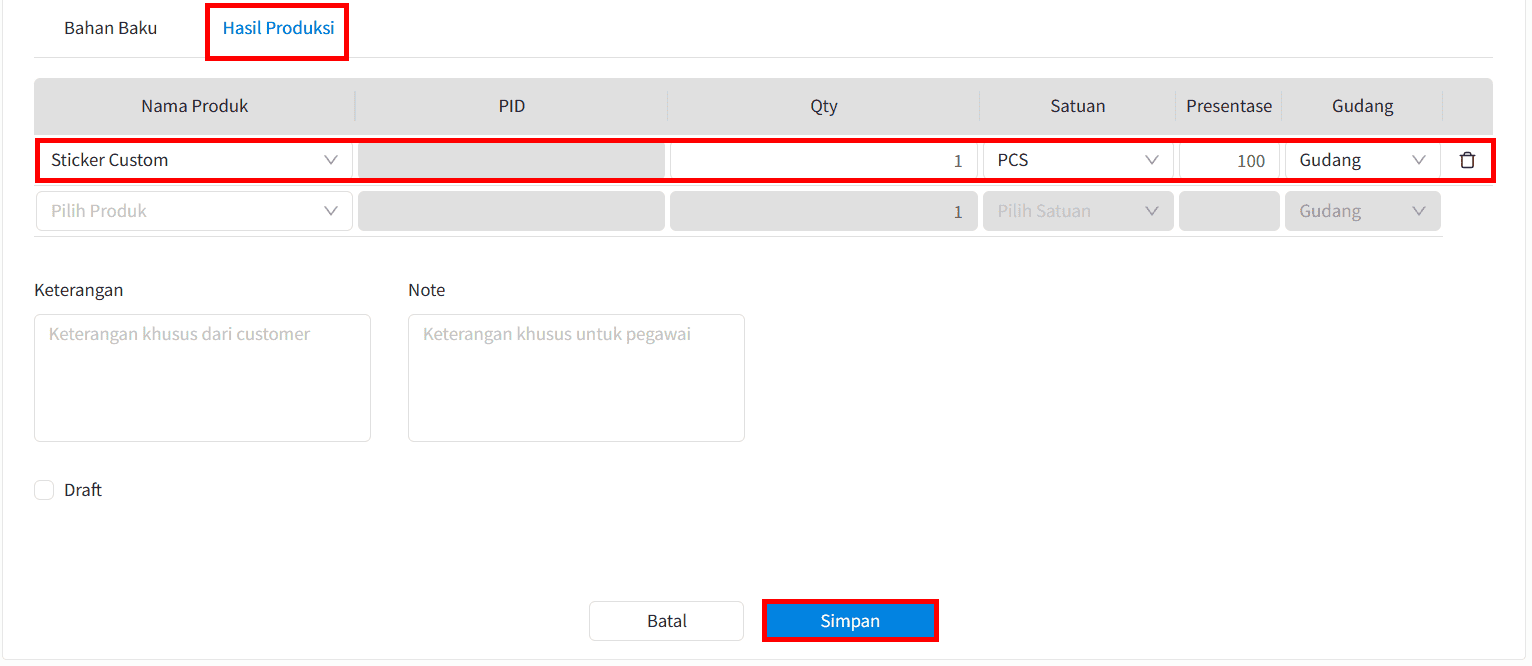Open the Gudang dropdown in second row
Screen dimensions: 1532x666
[1361, 211]
